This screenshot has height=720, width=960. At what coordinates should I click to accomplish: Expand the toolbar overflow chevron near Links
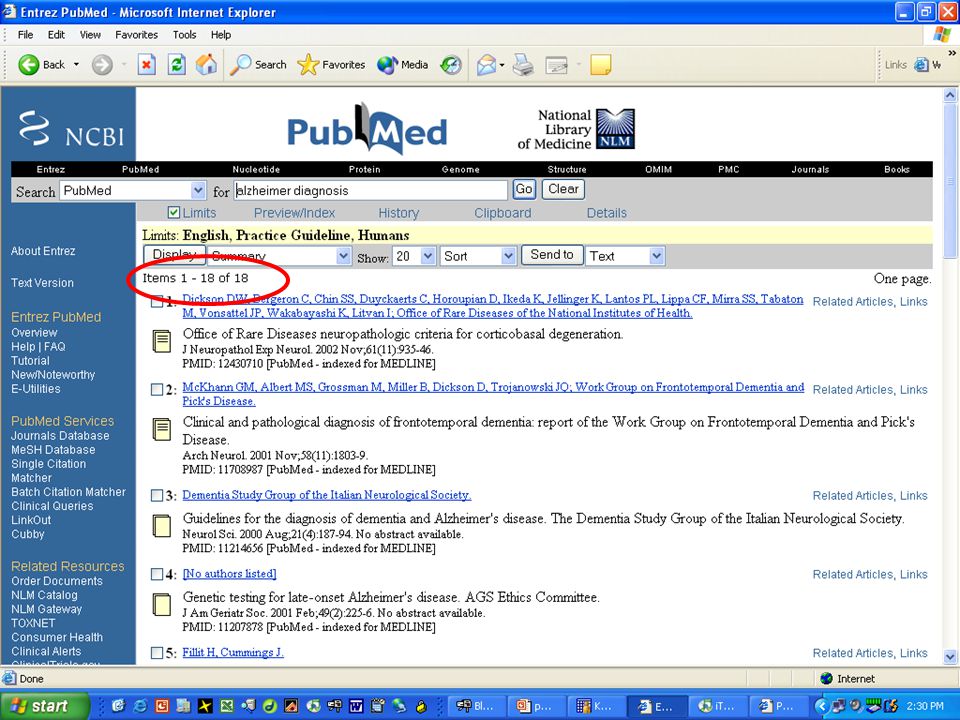click(x=951, y=53)
